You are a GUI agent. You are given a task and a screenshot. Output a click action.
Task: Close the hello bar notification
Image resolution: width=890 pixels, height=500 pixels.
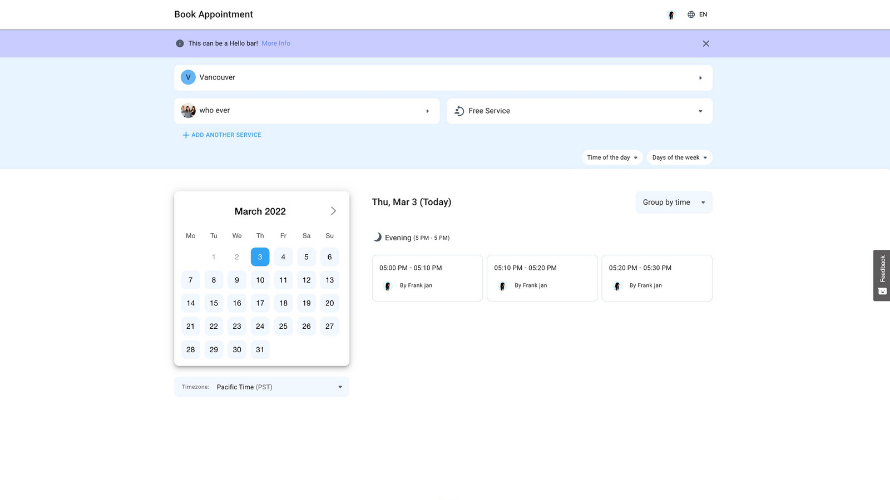[706, 43]
